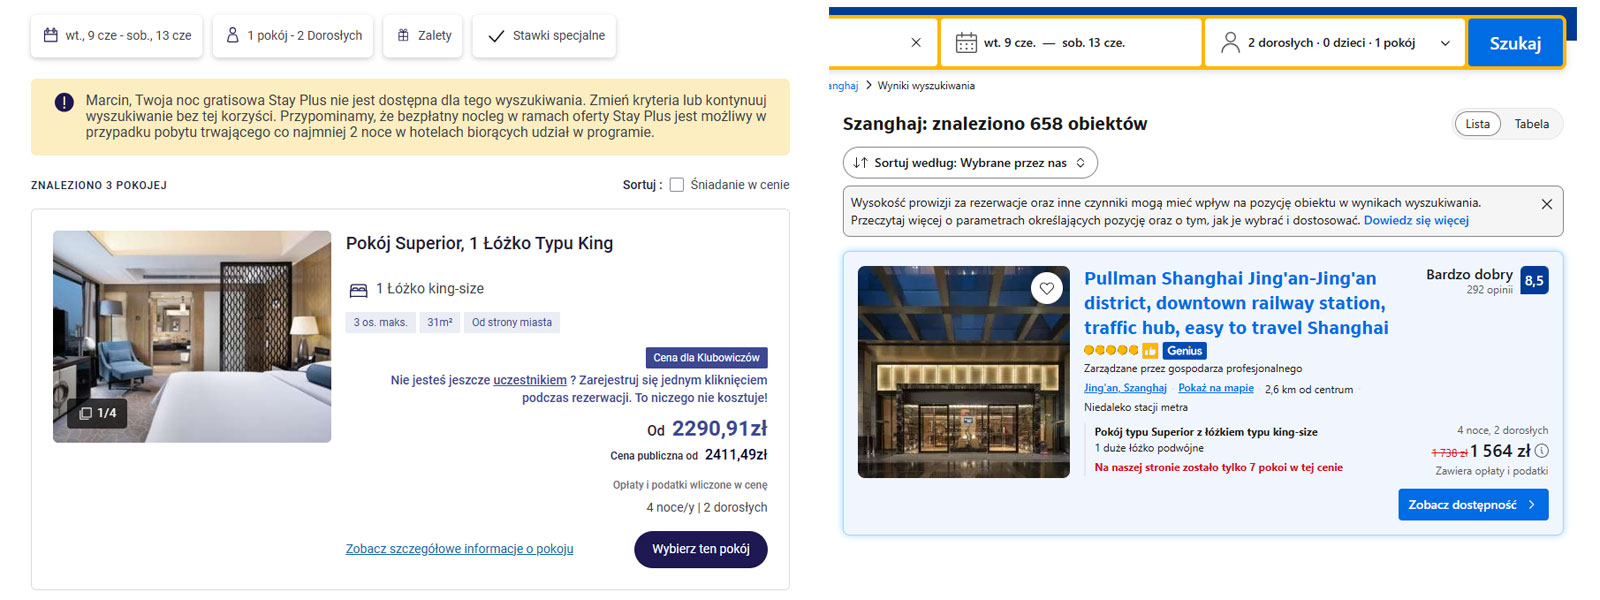
Task: Open the Sortuj według: Wybrane przez nas dropdown
Action: pyautogui.click(x=970, y=163)
